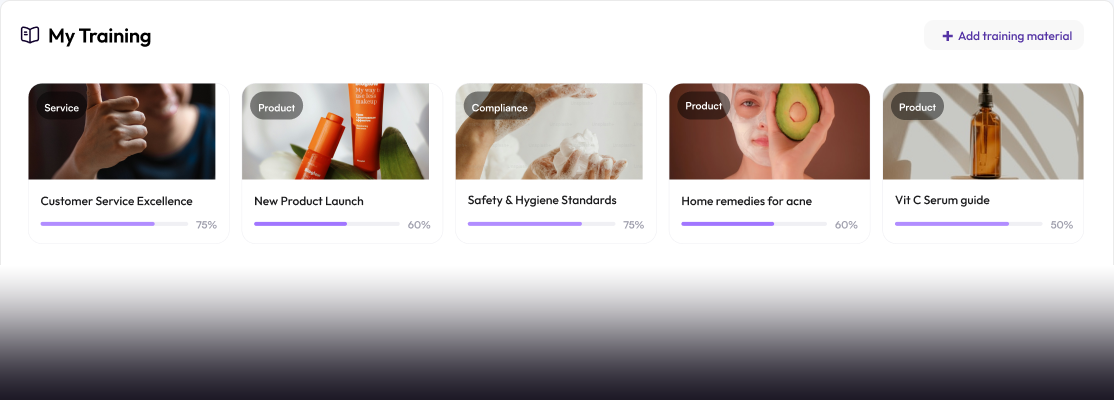Open the Vit C Serum guide thumbnail
This screenshot has width=1114, height=400.
pyautogui.click(x=983, y=131)
